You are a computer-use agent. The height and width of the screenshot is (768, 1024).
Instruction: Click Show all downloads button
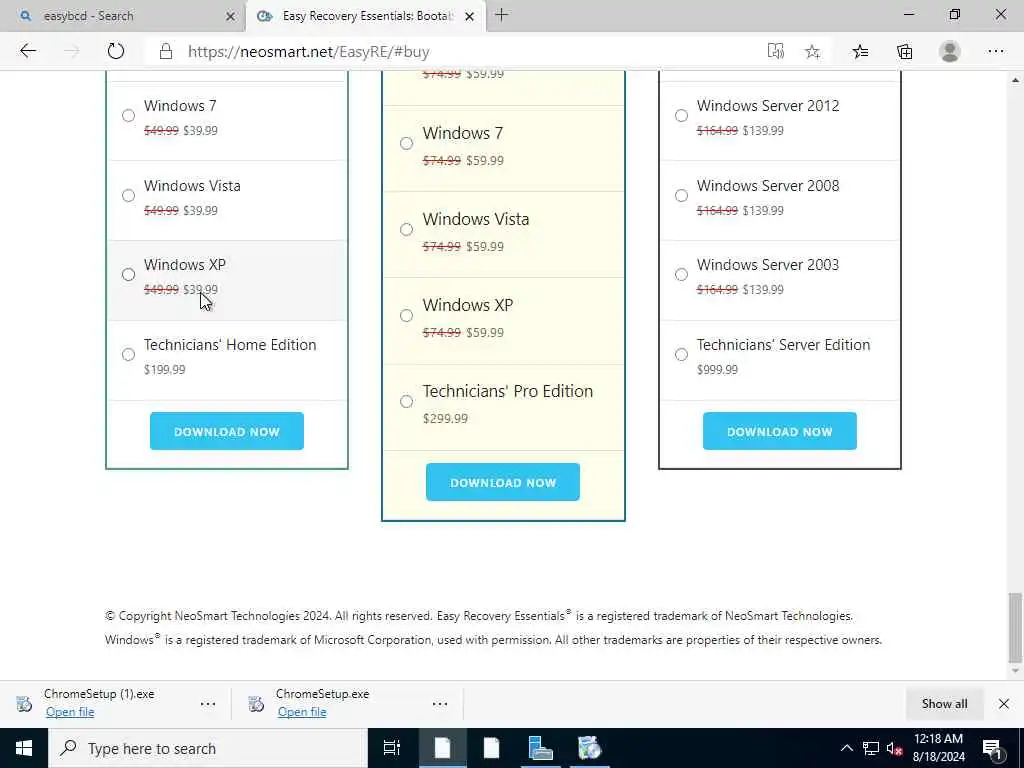coord(944,703)
